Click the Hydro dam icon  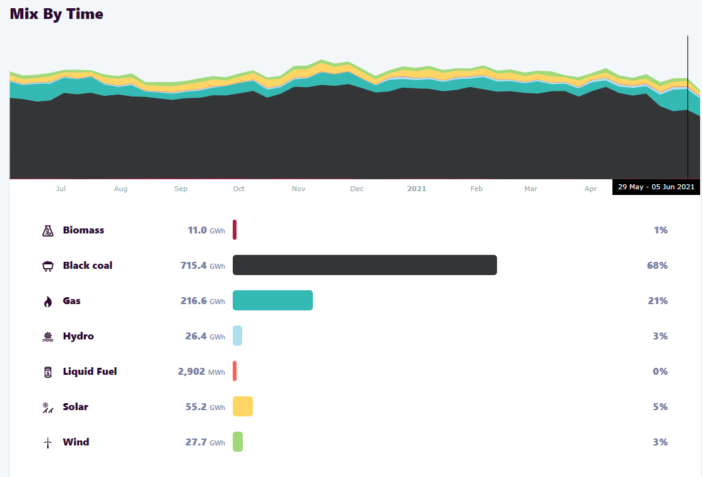47,336
